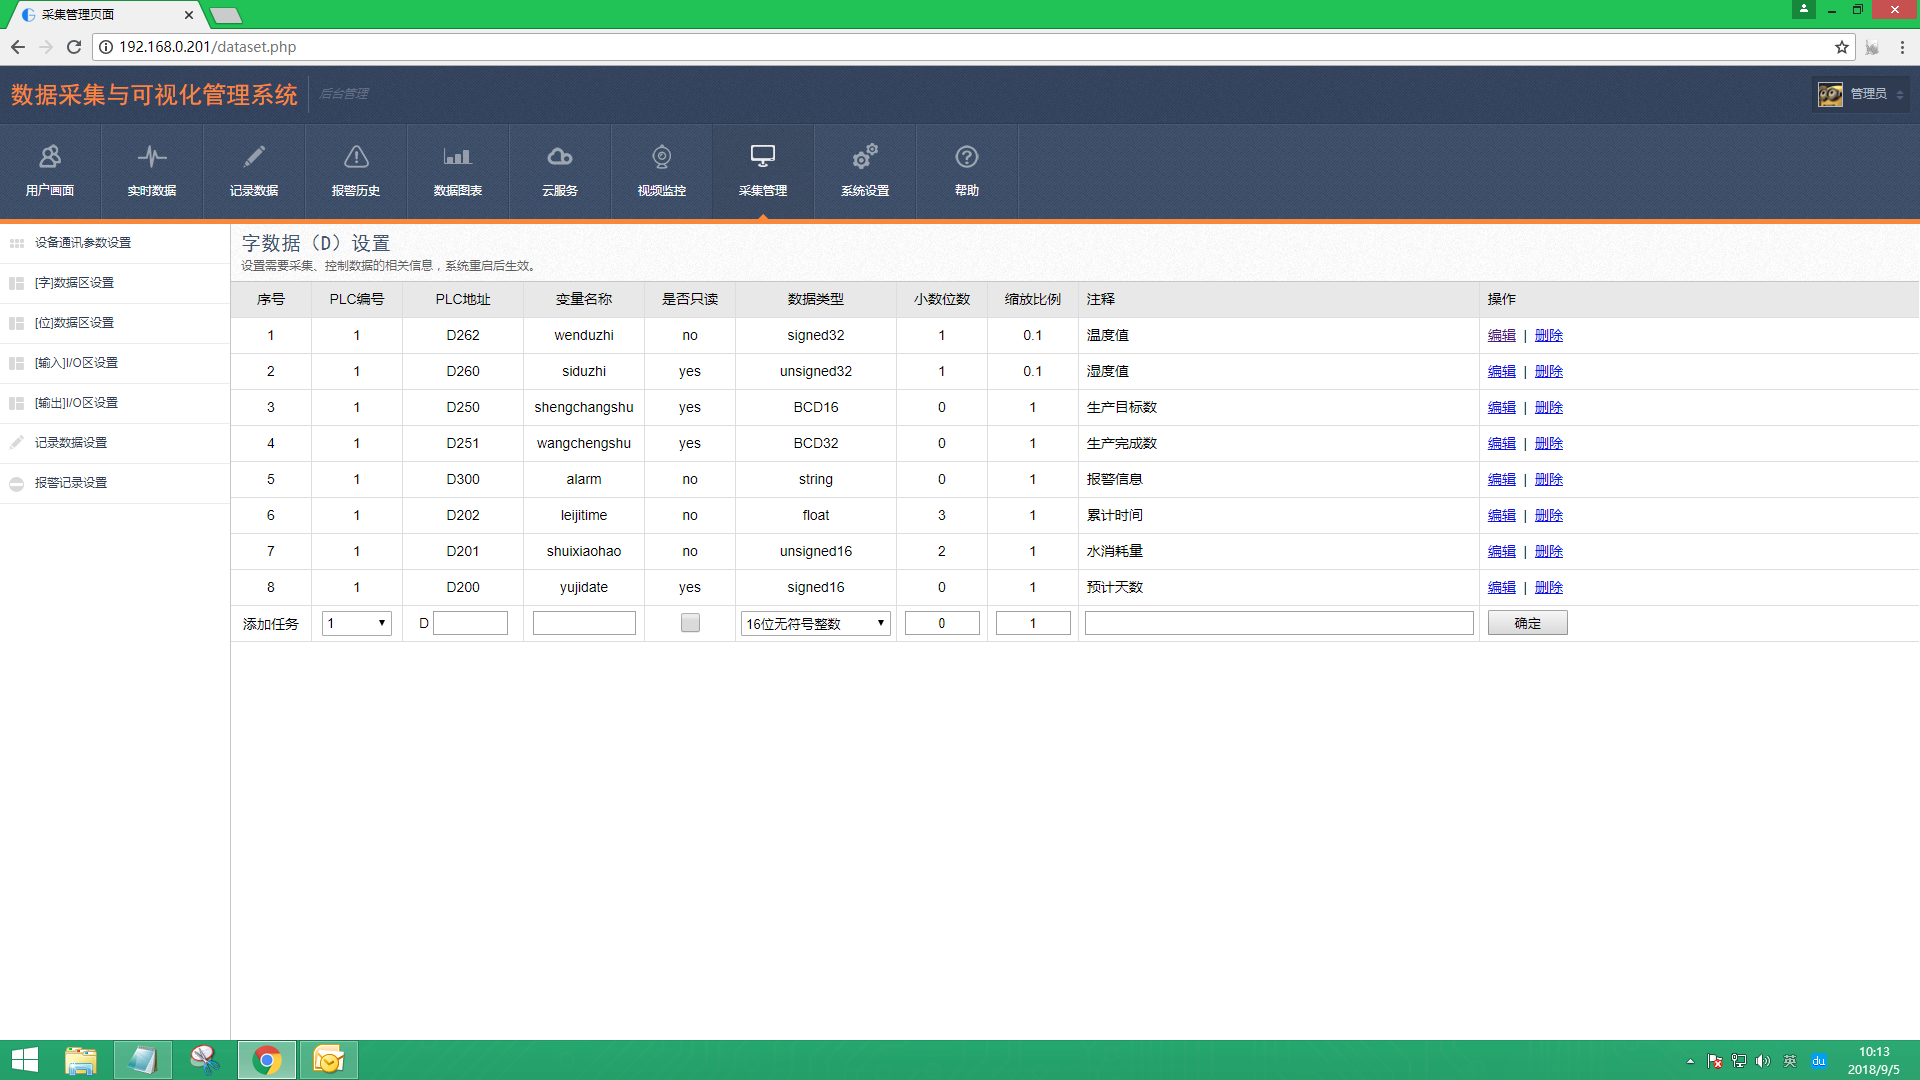
Task: Select [位]数据区设置 in the sidebar
Action: (74, 323)
